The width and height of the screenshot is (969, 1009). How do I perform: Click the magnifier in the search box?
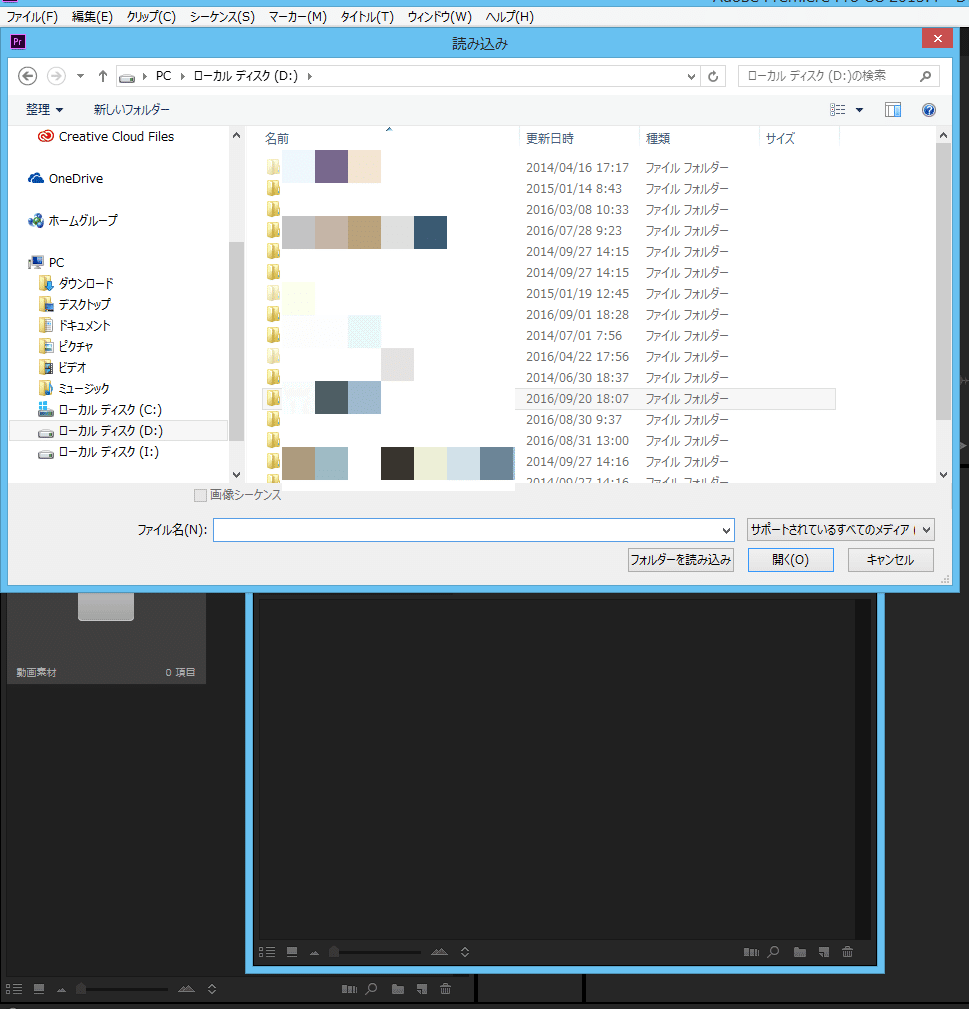(925, 76)
